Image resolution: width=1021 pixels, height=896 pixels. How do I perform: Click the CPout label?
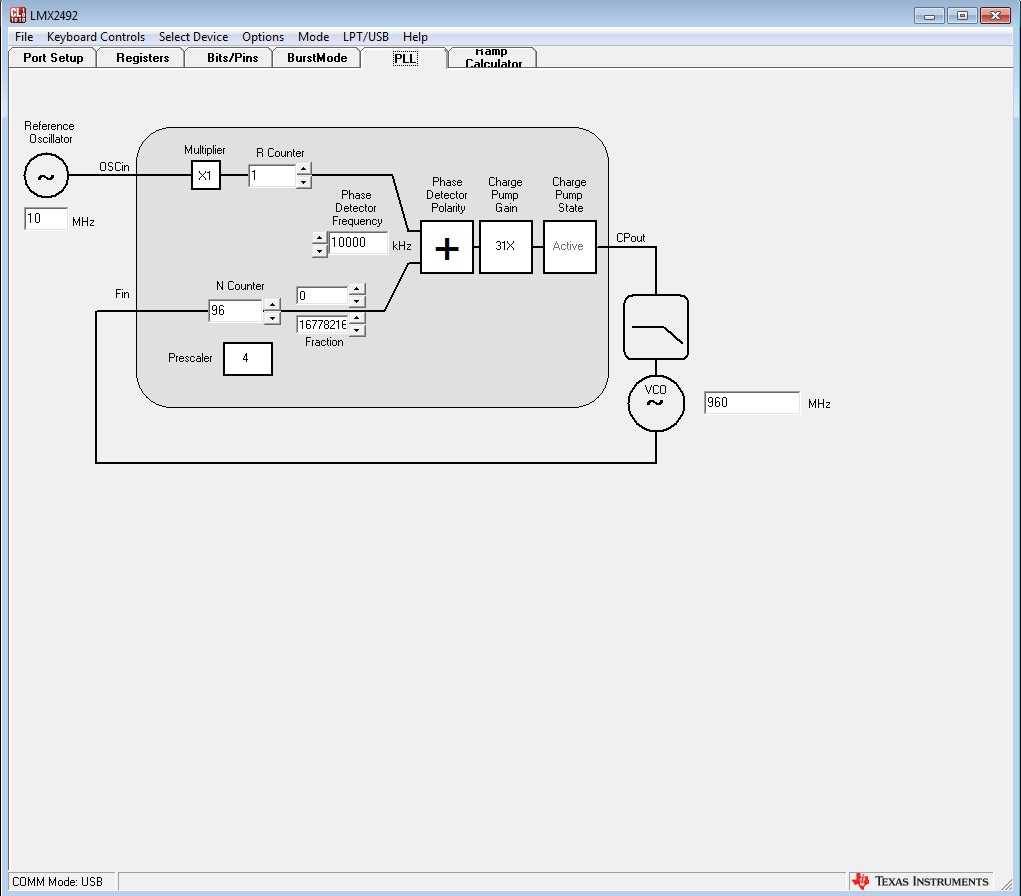pyautogui.click(x=630, y=238)
